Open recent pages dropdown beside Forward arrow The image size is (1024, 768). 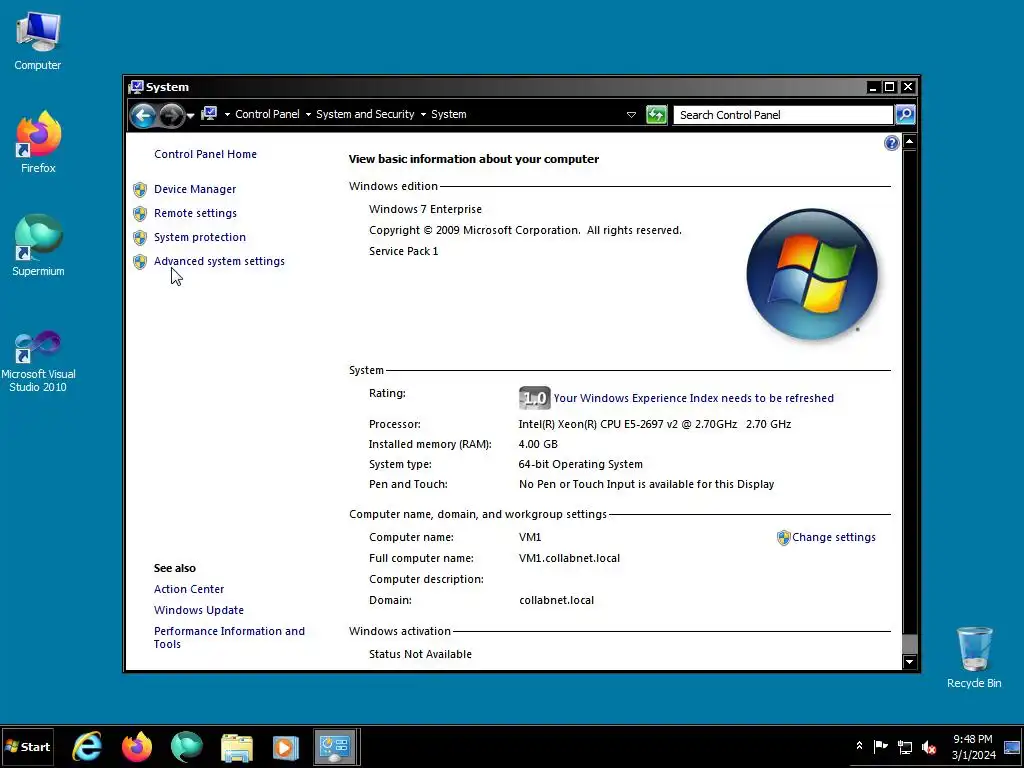point(191,116)
